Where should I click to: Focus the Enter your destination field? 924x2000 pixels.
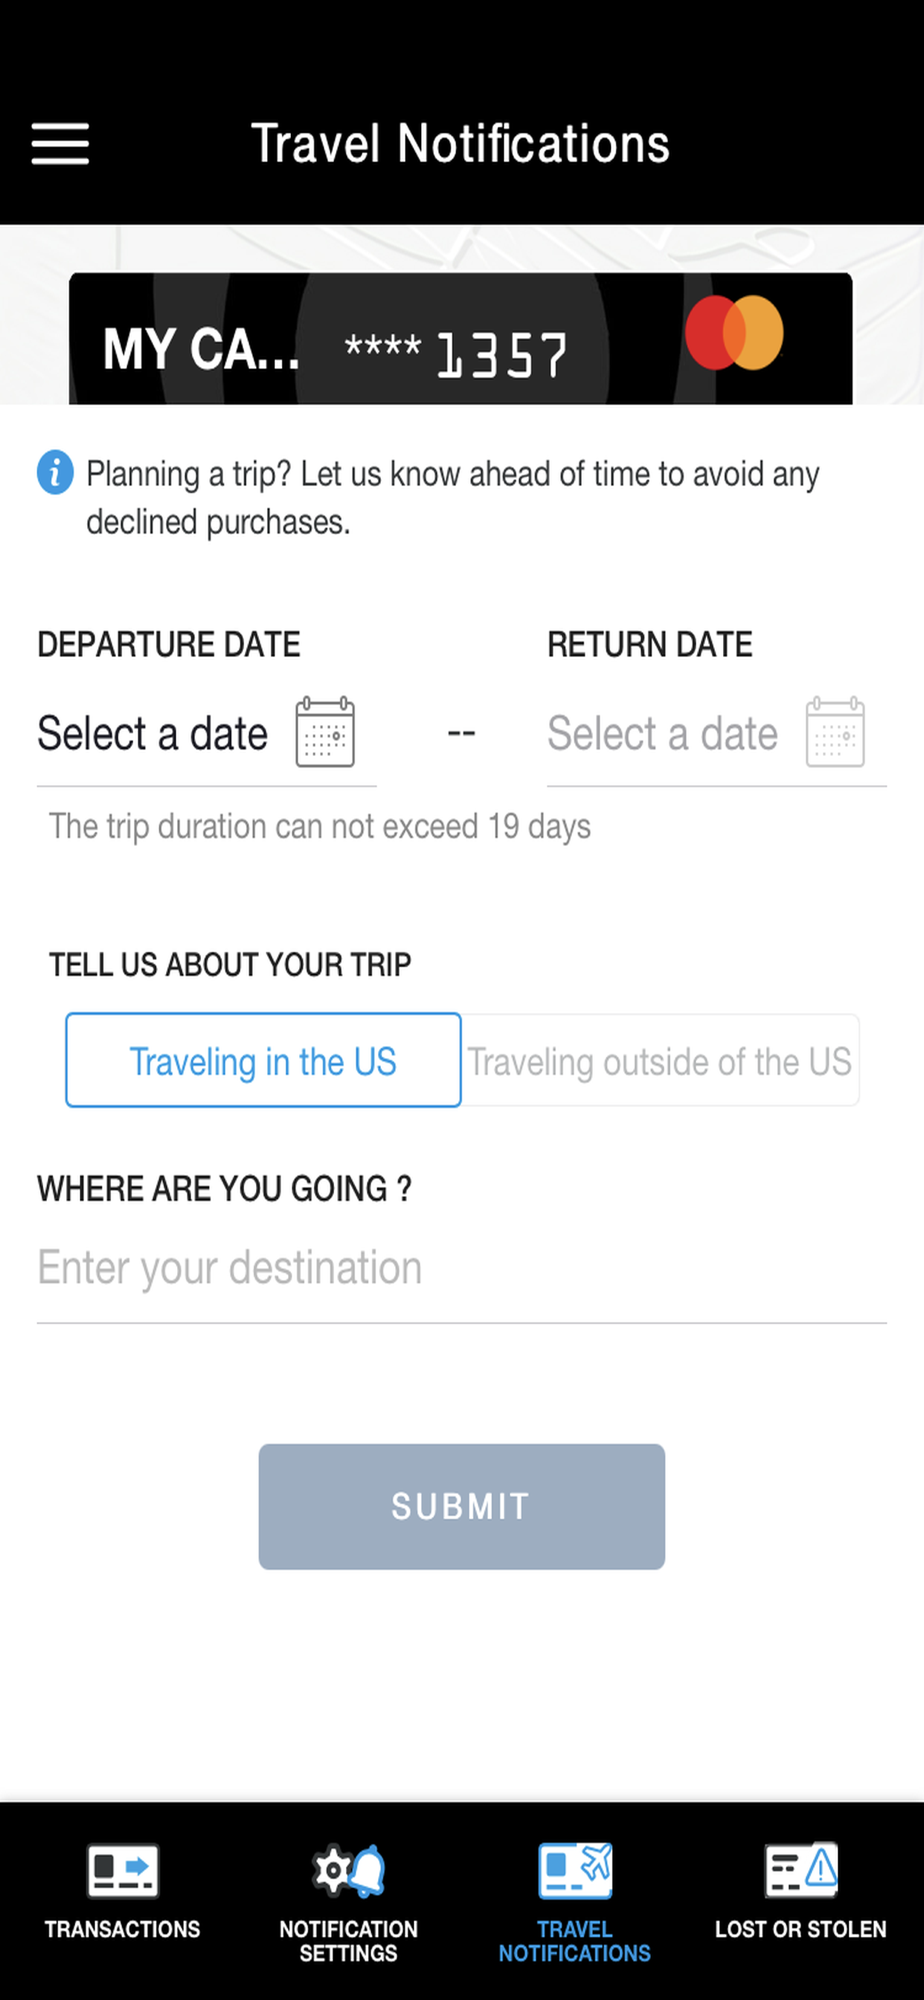tap(460, 1268)
